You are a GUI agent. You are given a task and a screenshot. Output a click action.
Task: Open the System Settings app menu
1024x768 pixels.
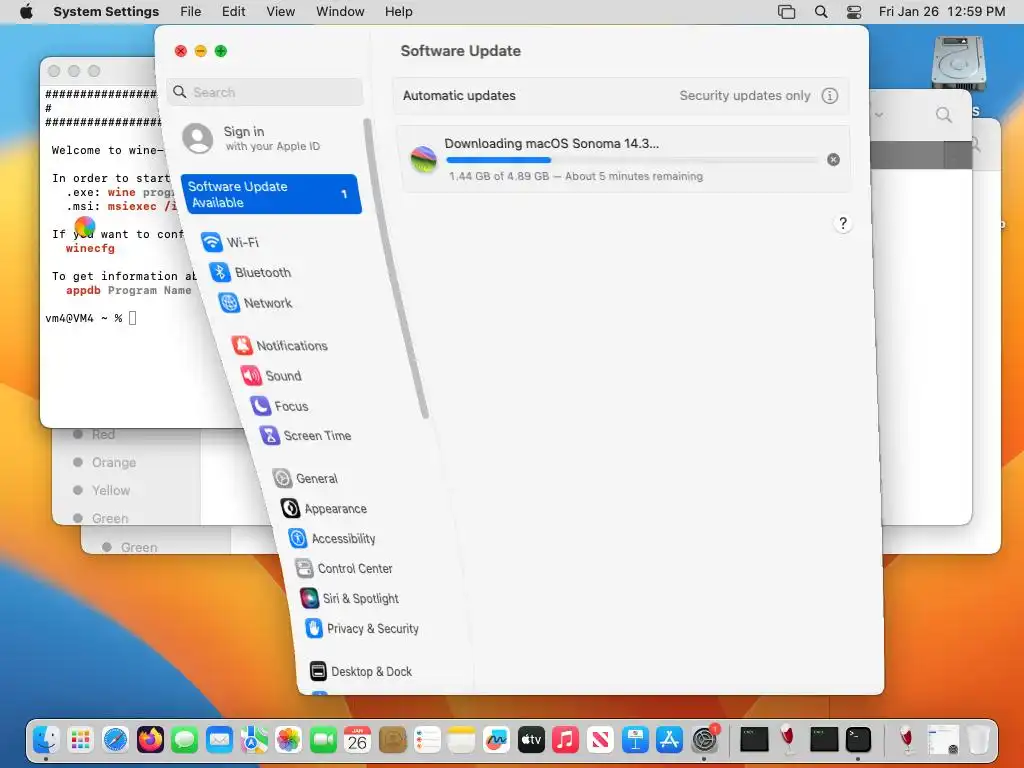pos(106,12)
